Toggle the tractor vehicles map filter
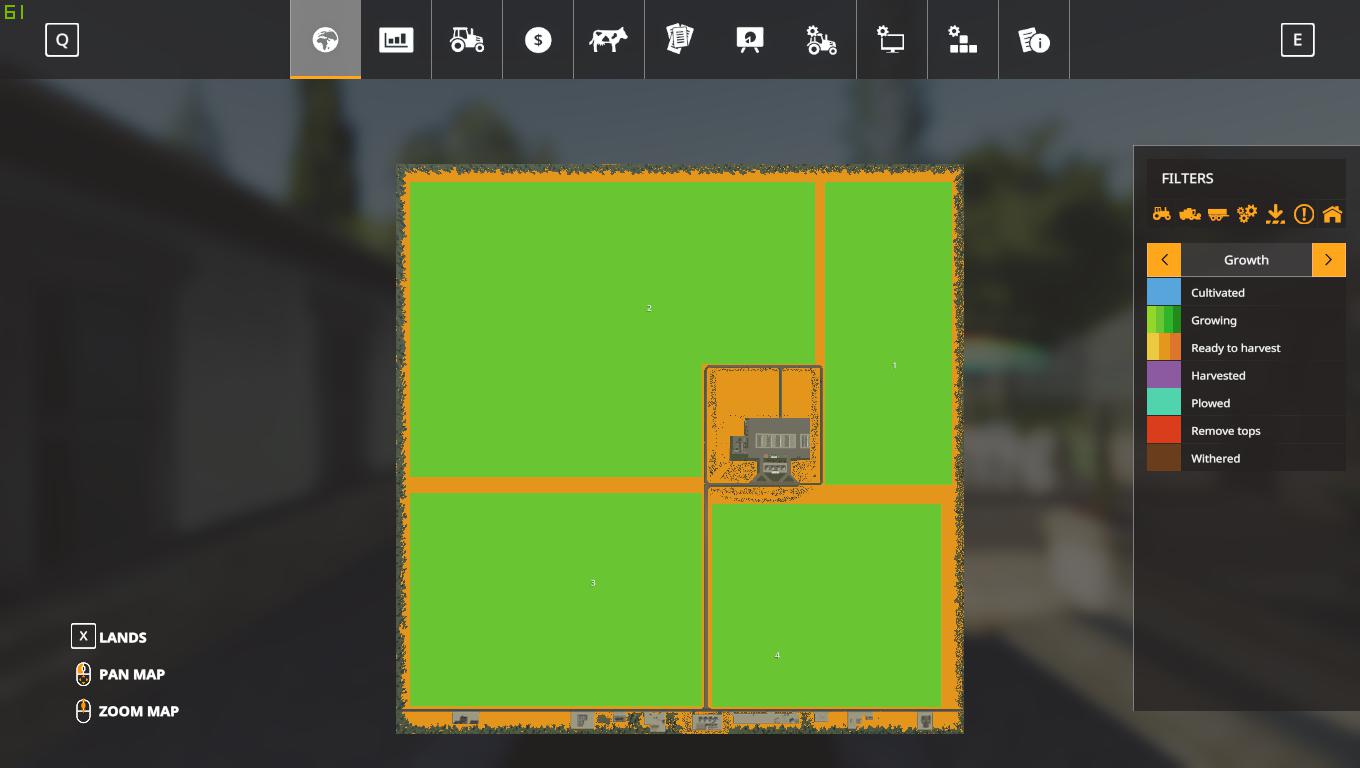The image size is (1360, 768). coord(1161,214)
